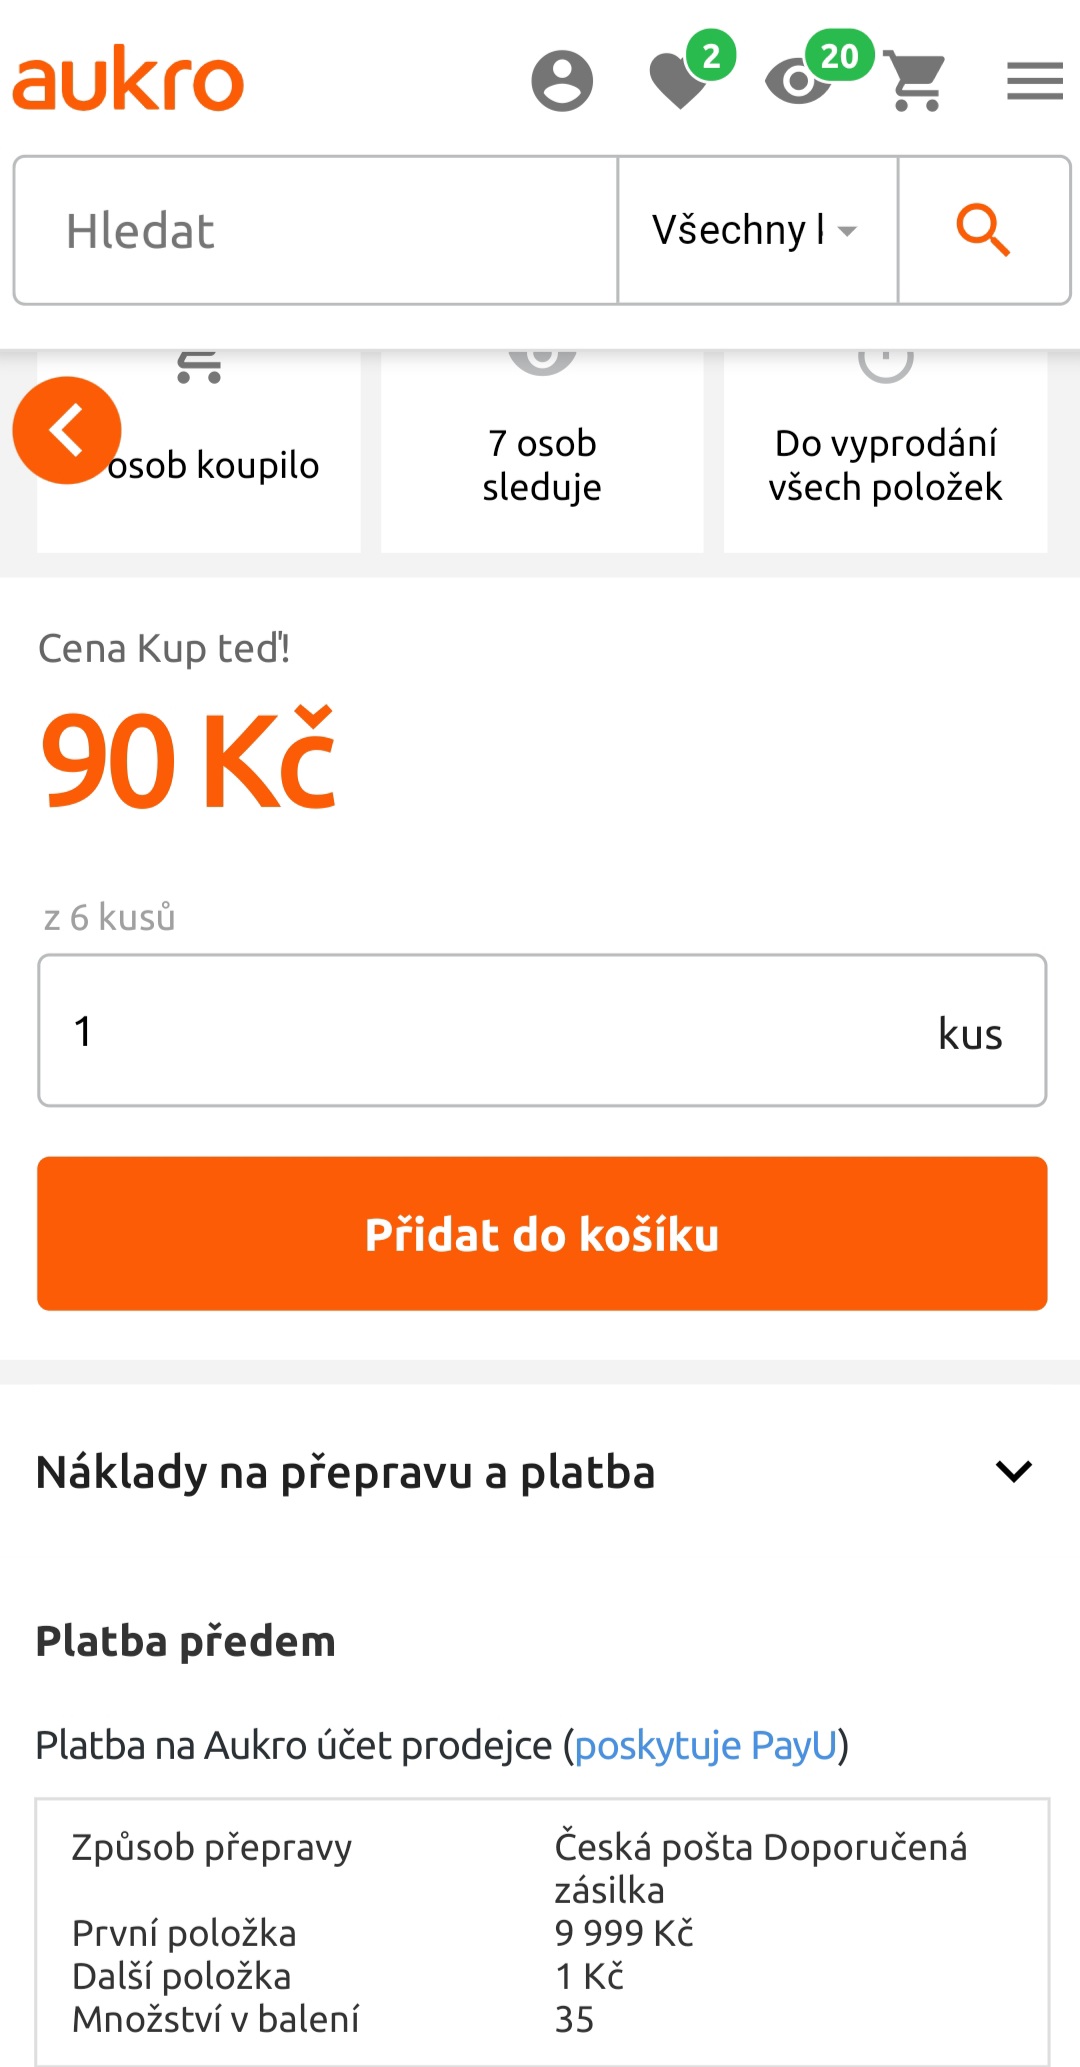Image resolution: width=1080 pixels, height=2067 pixels.
Task: Click the orange magnifier search icon
Action: (x=983, y=230)
